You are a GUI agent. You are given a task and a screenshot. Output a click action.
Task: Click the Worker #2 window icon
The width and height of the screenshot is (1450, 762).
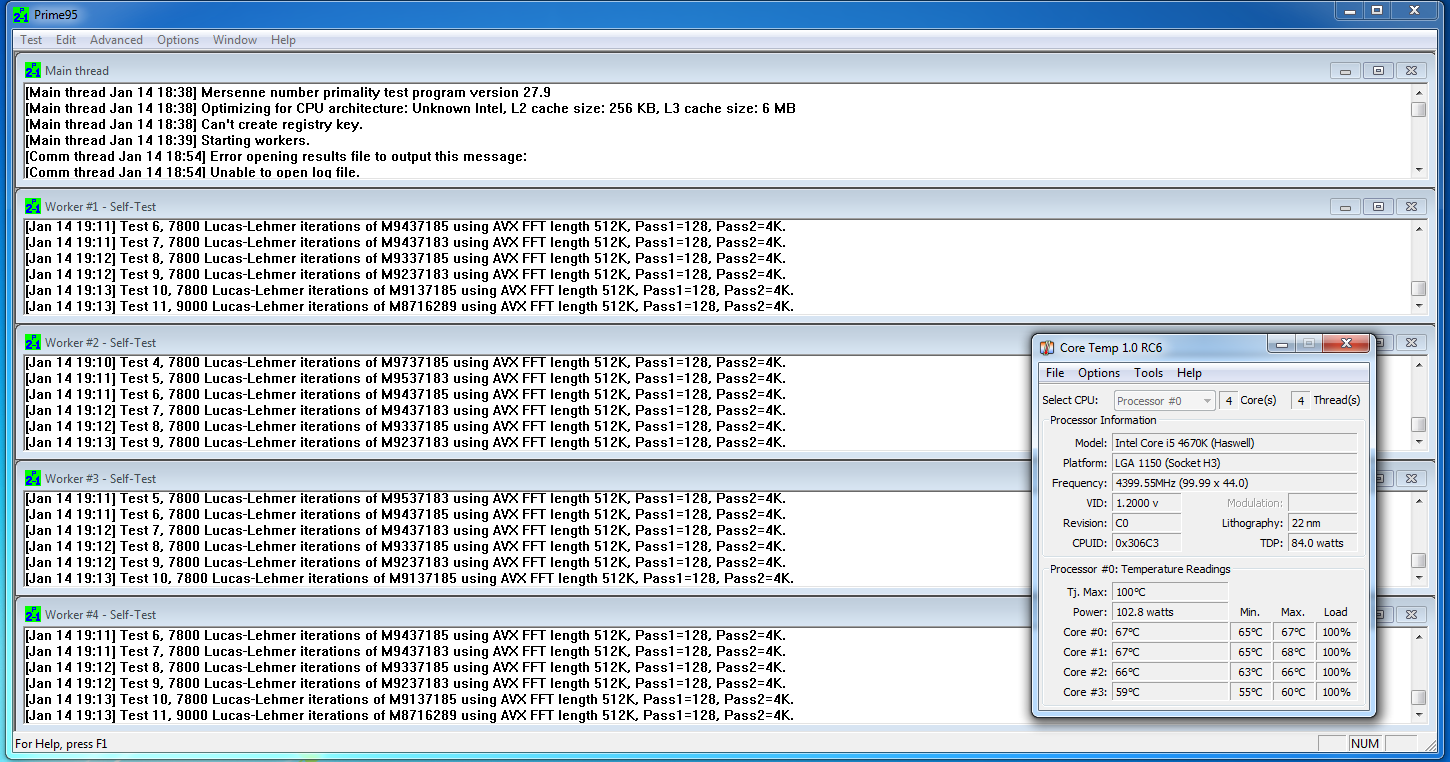coord(33,342)
